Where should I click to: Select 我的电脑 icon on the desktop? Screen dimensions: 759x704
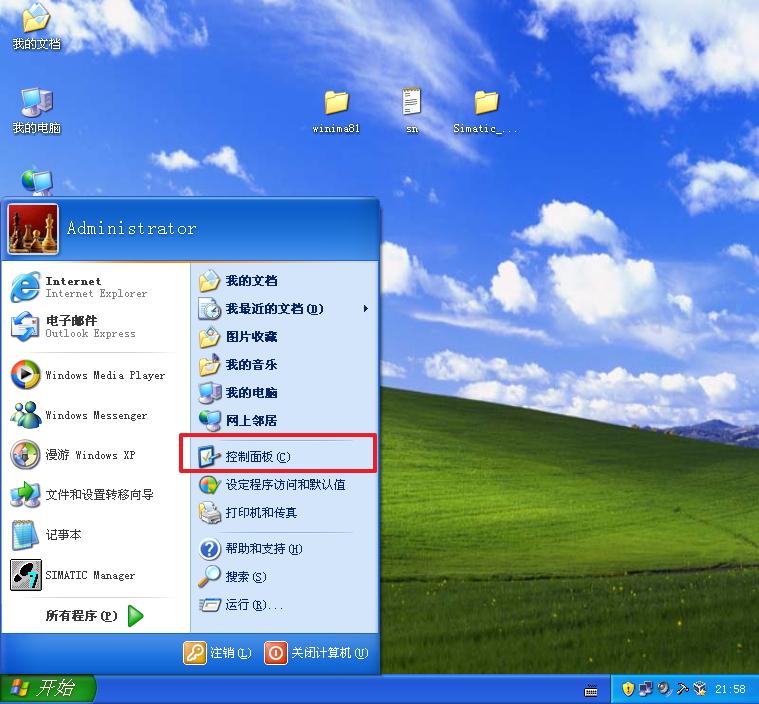36,111
